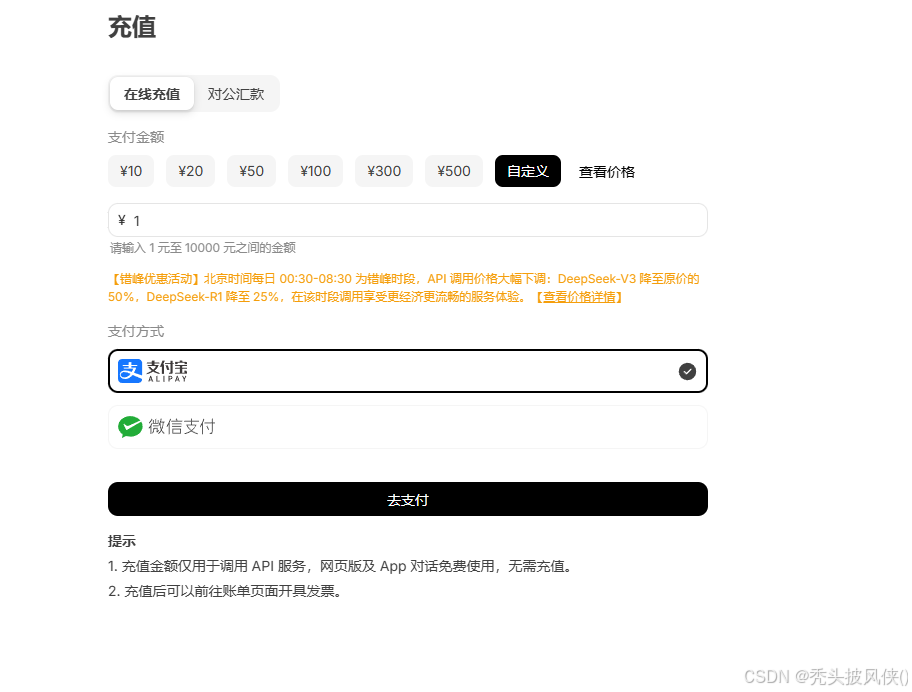Click the hint '请输入 1 元至 10000 元之间的金额'

203,248
